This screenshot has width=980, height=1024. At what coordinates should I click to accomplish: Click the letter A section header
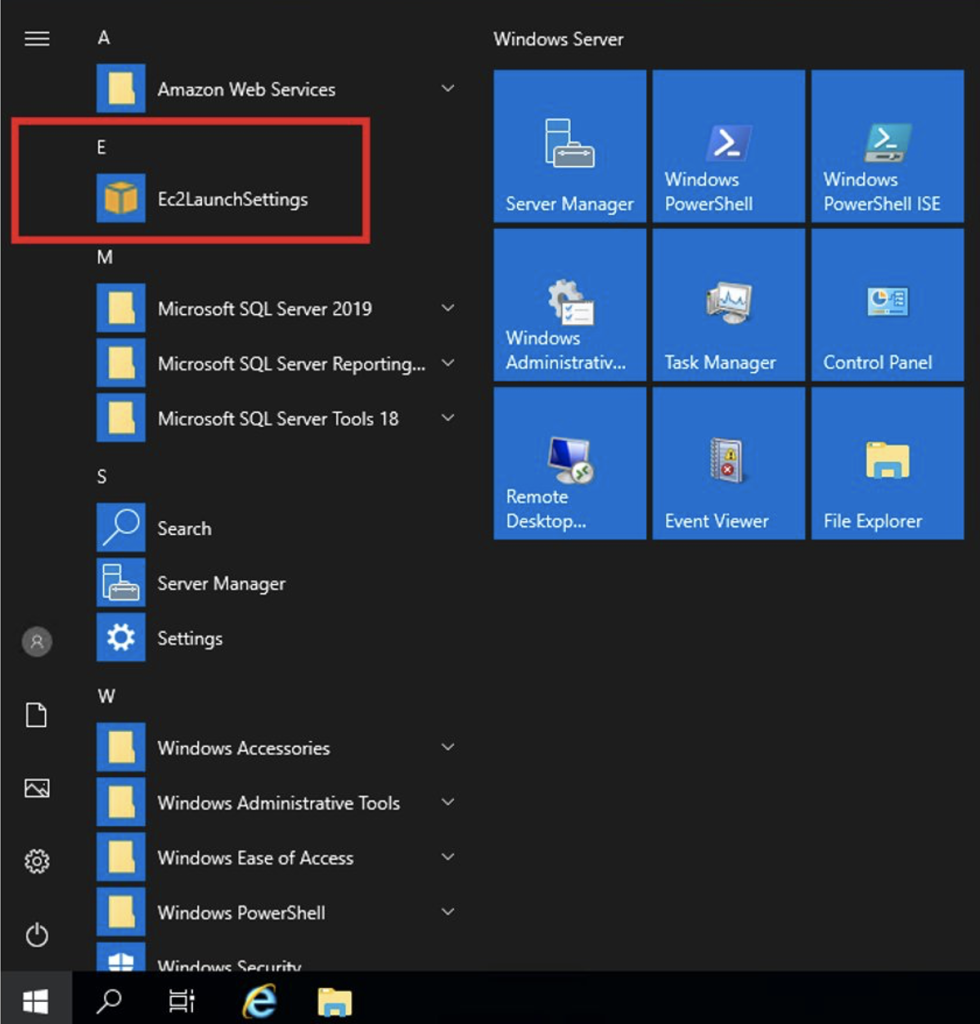[104, 38]
